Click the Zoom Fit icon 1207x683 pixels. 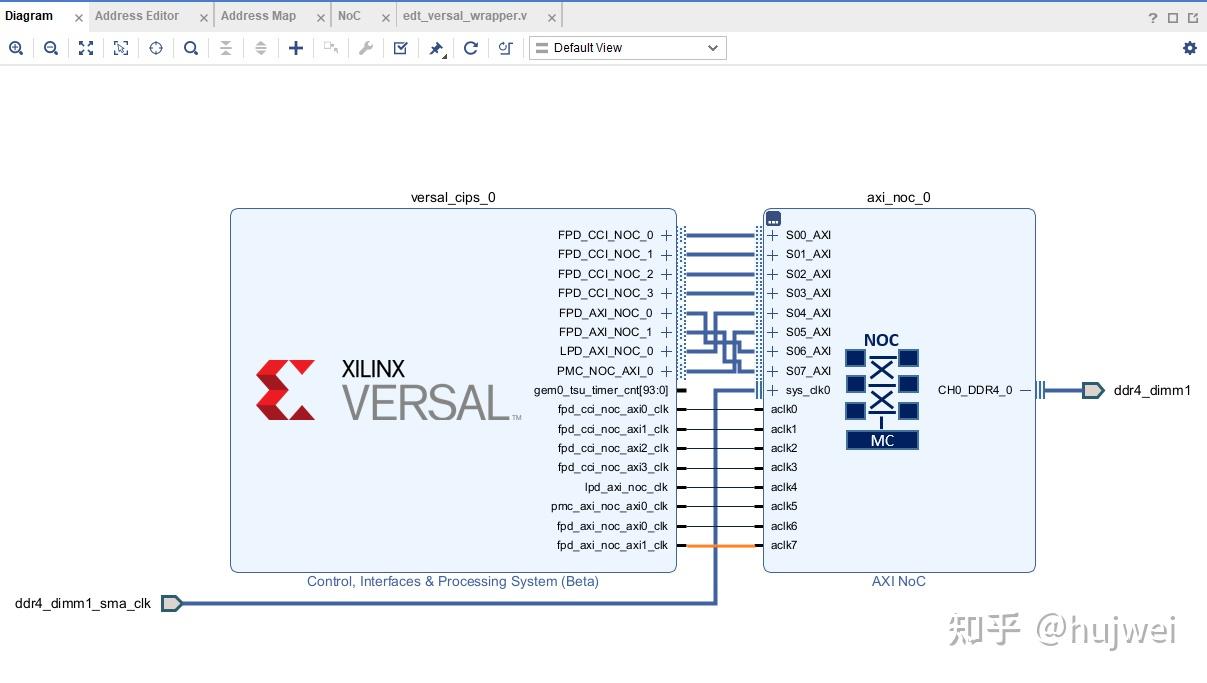coord(86,47)
